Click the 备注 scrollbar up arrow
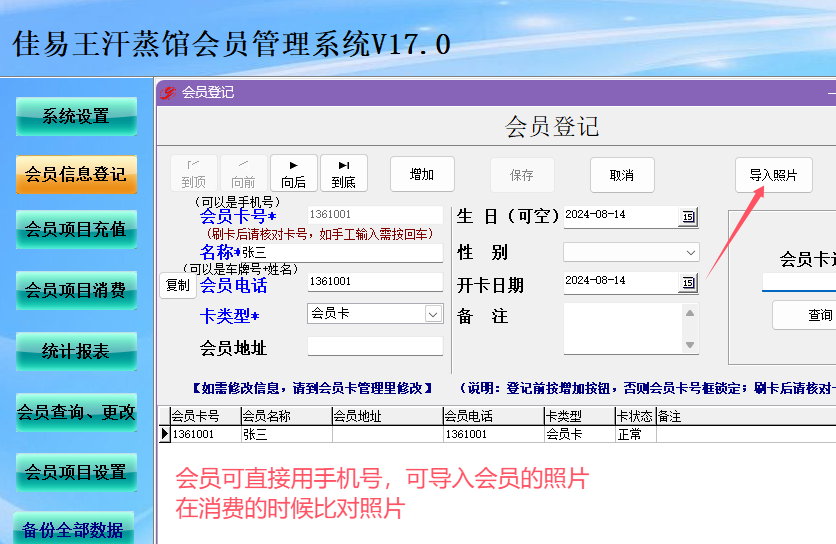Viewport: 836px width, 544px height. click(690, 313)
